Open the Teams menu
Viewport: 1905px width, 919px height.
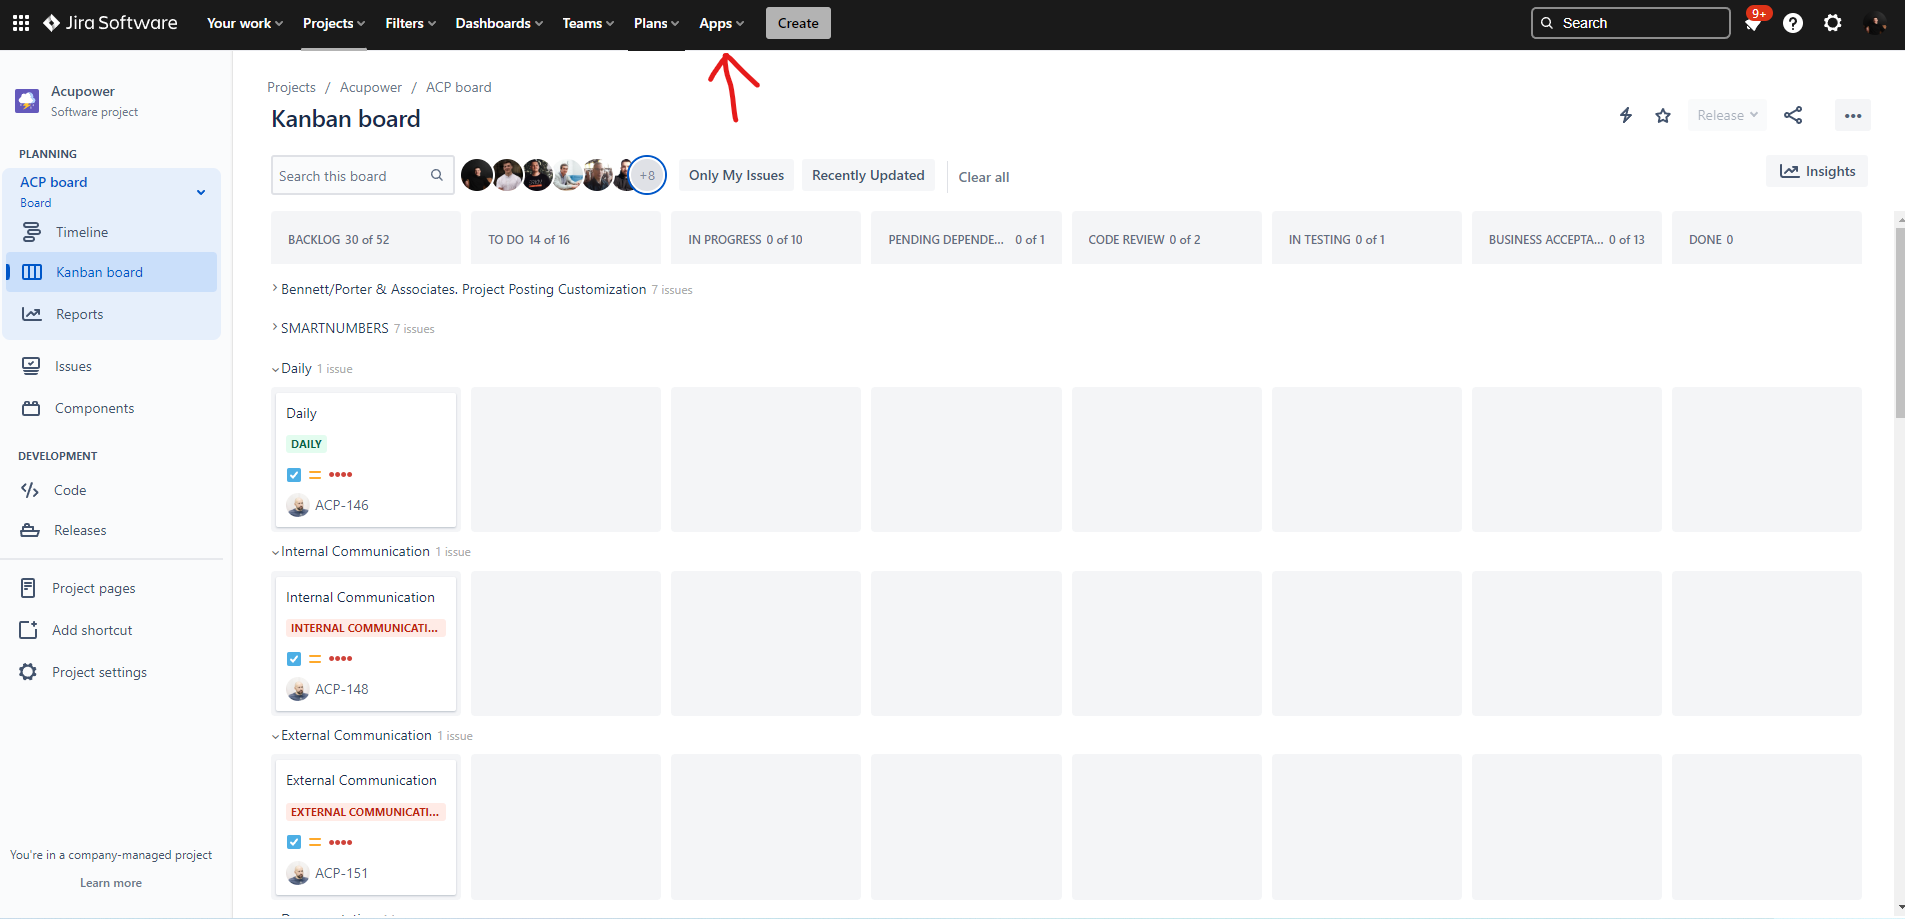[x=588, y=23]
